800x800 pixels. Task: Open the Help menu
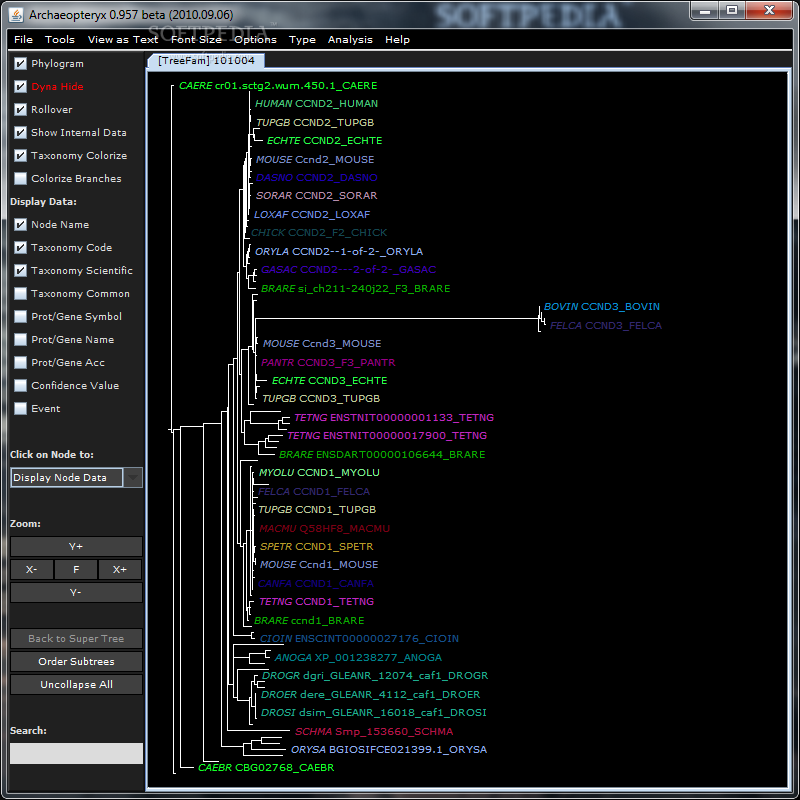[x=397, y=39]
